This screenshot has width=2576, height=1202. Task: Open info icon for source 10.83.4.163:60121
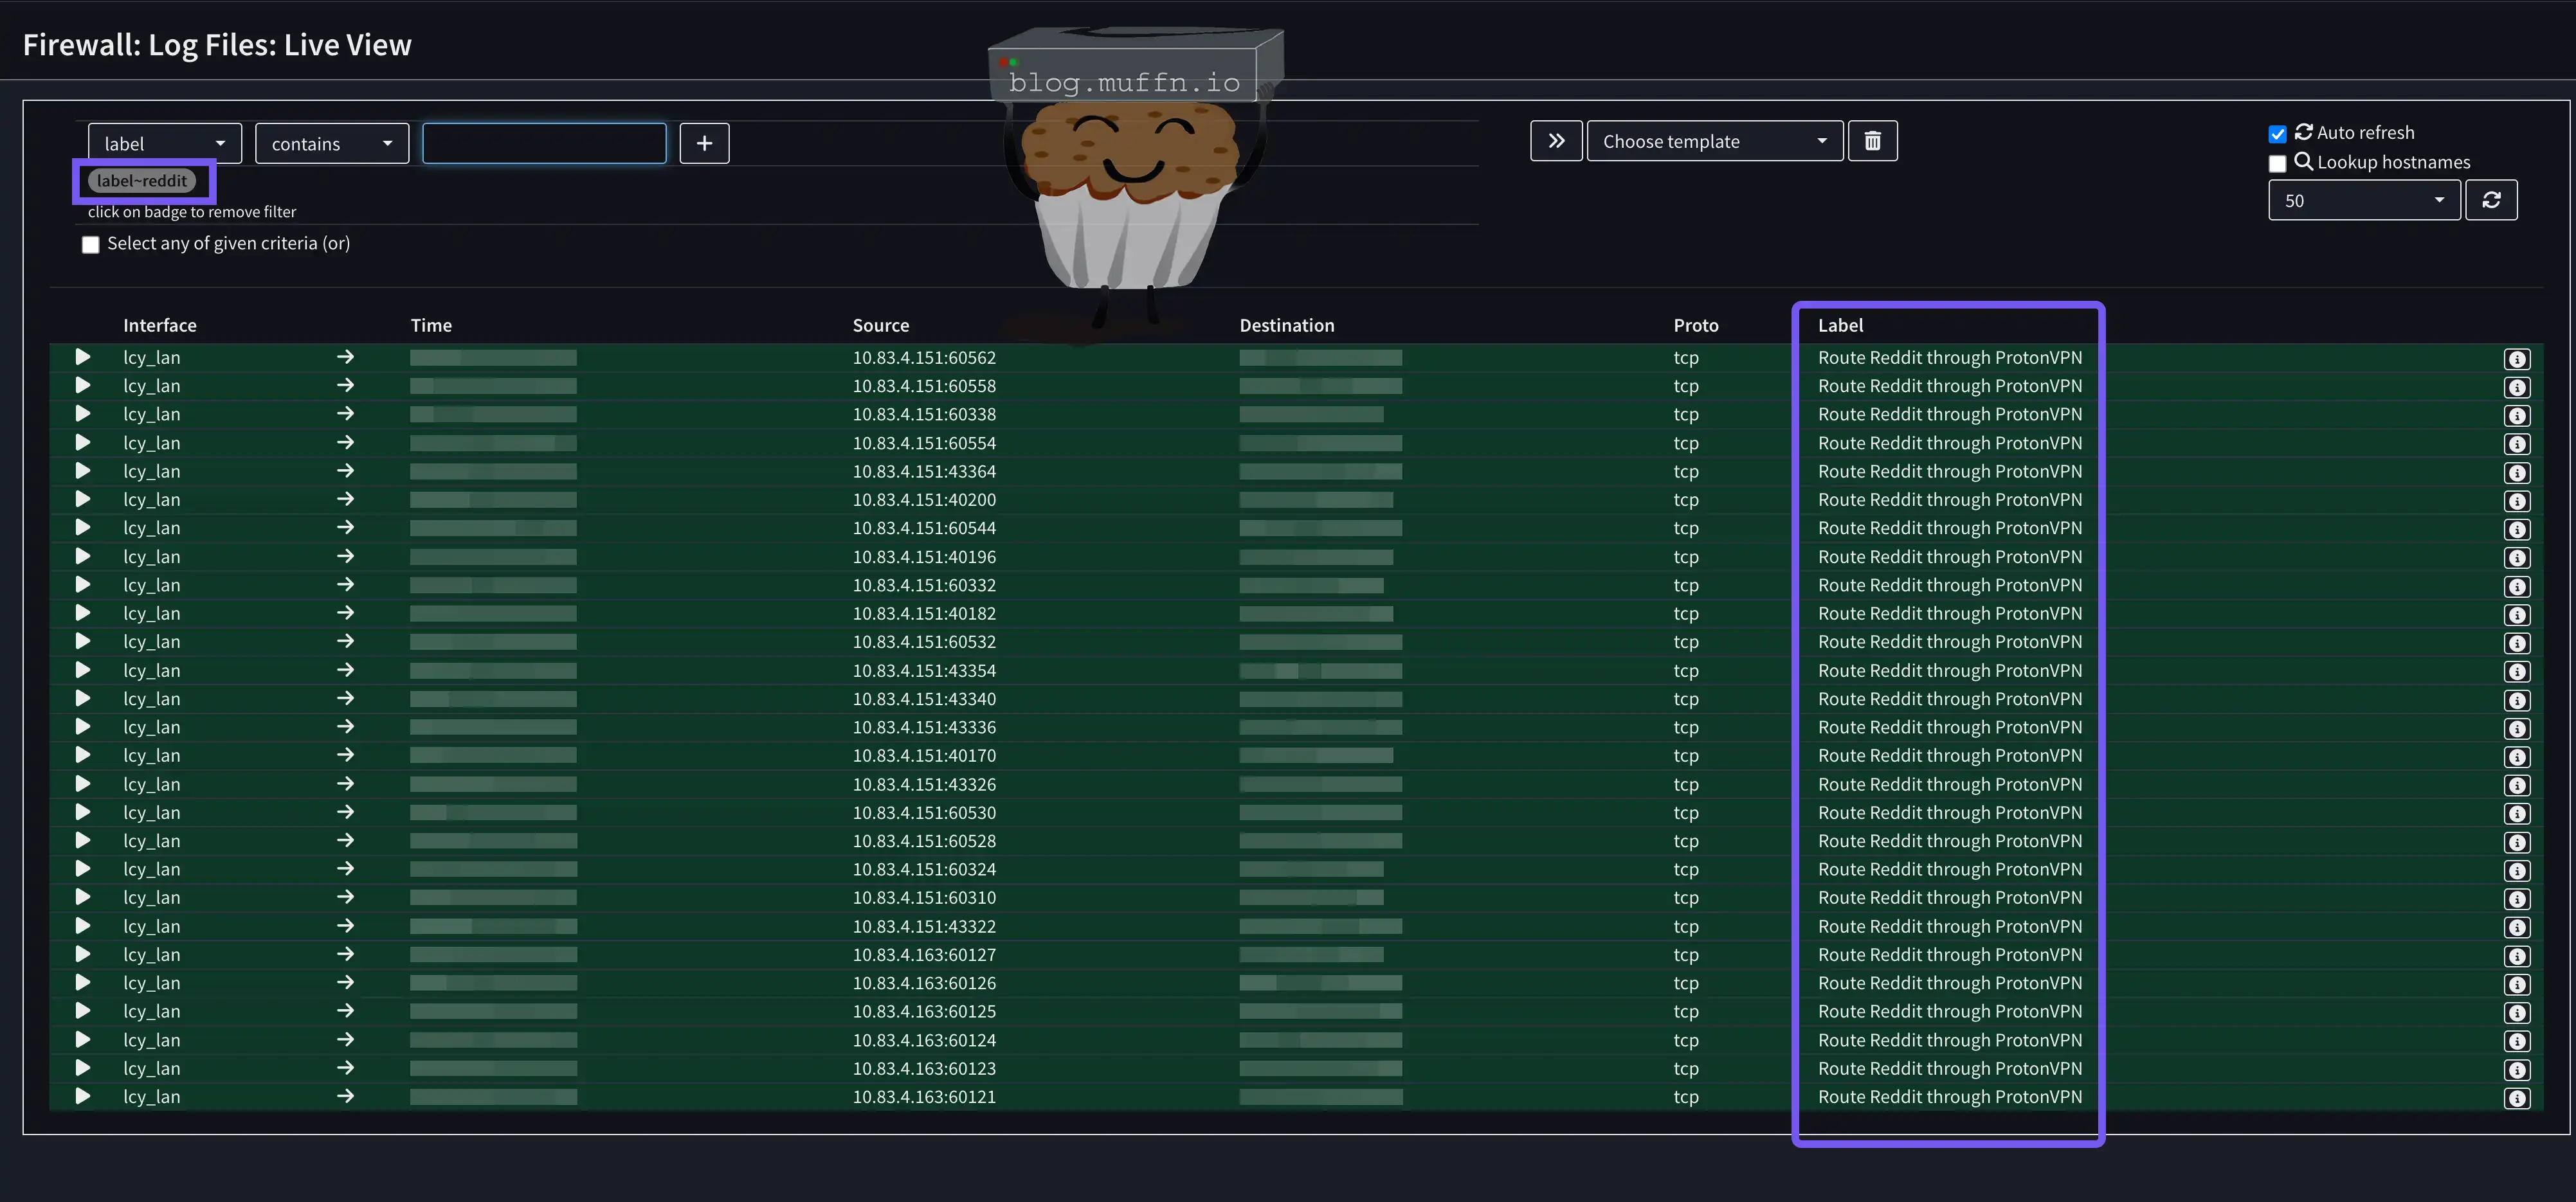(2517, 1098)
